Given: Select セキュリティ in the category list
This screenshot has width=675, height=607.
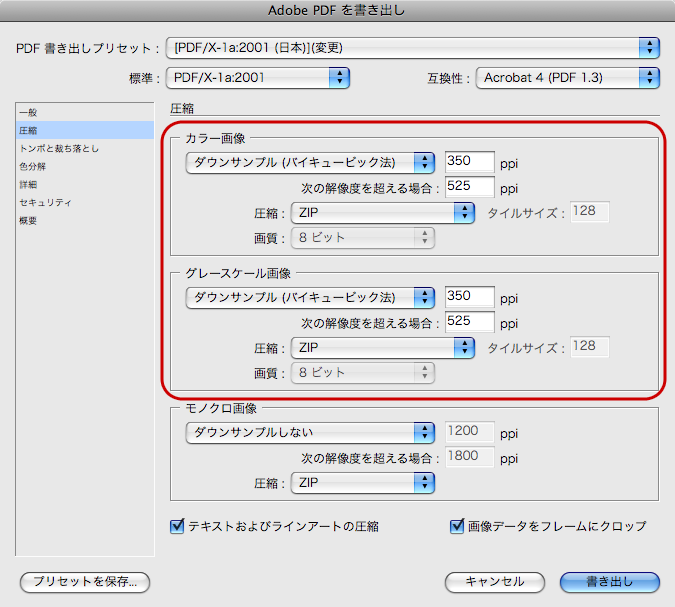Looking at the screenshot, I should click(85, 203).
